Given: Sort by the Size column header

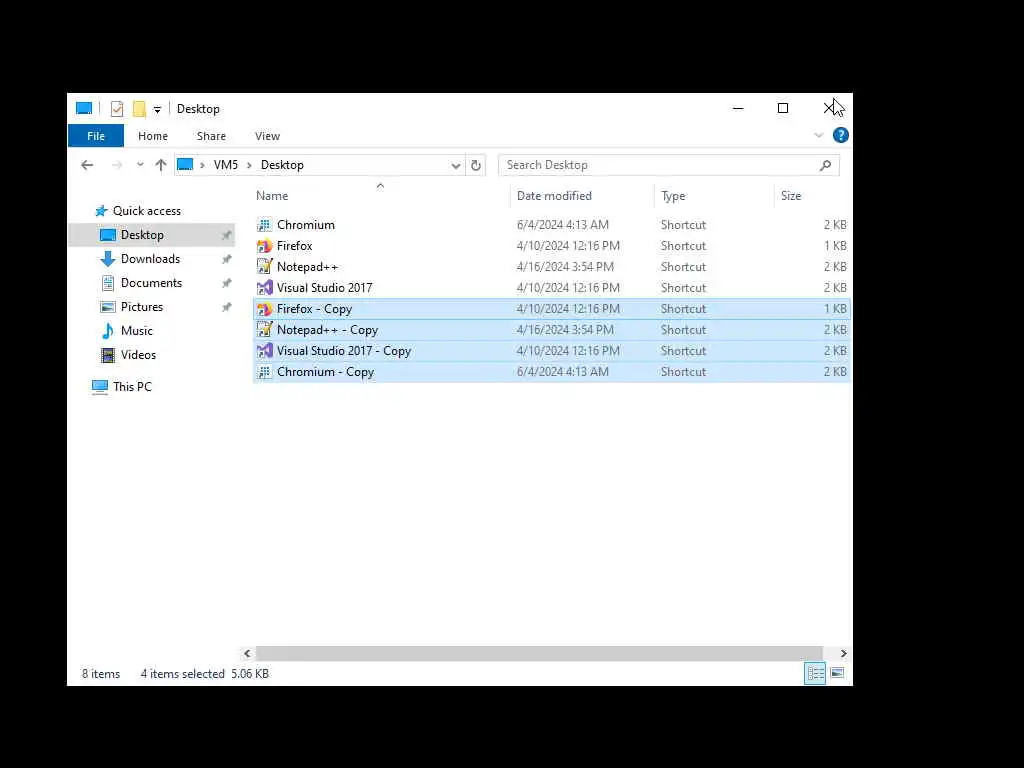Looking at the screenshot, I should pyautogui.click(x=791, y=196).
